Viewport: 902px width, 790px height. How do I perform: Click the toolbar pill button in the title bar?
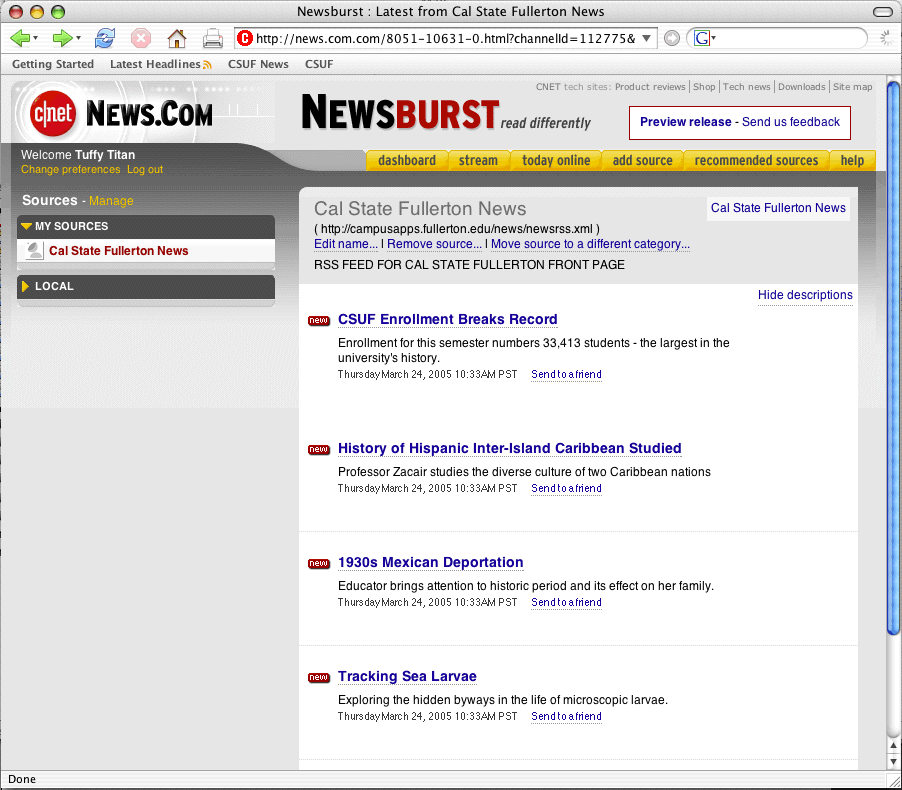(x=882, y=12)
